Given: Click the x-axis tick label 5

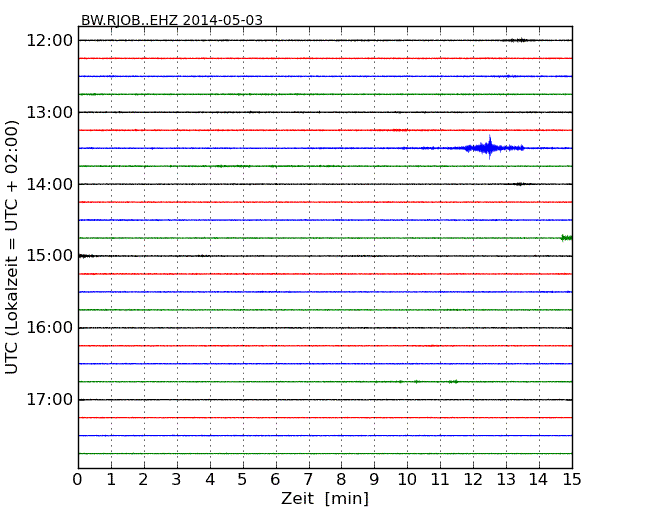Looking at the screenshot, I should (x=243, y=479).
